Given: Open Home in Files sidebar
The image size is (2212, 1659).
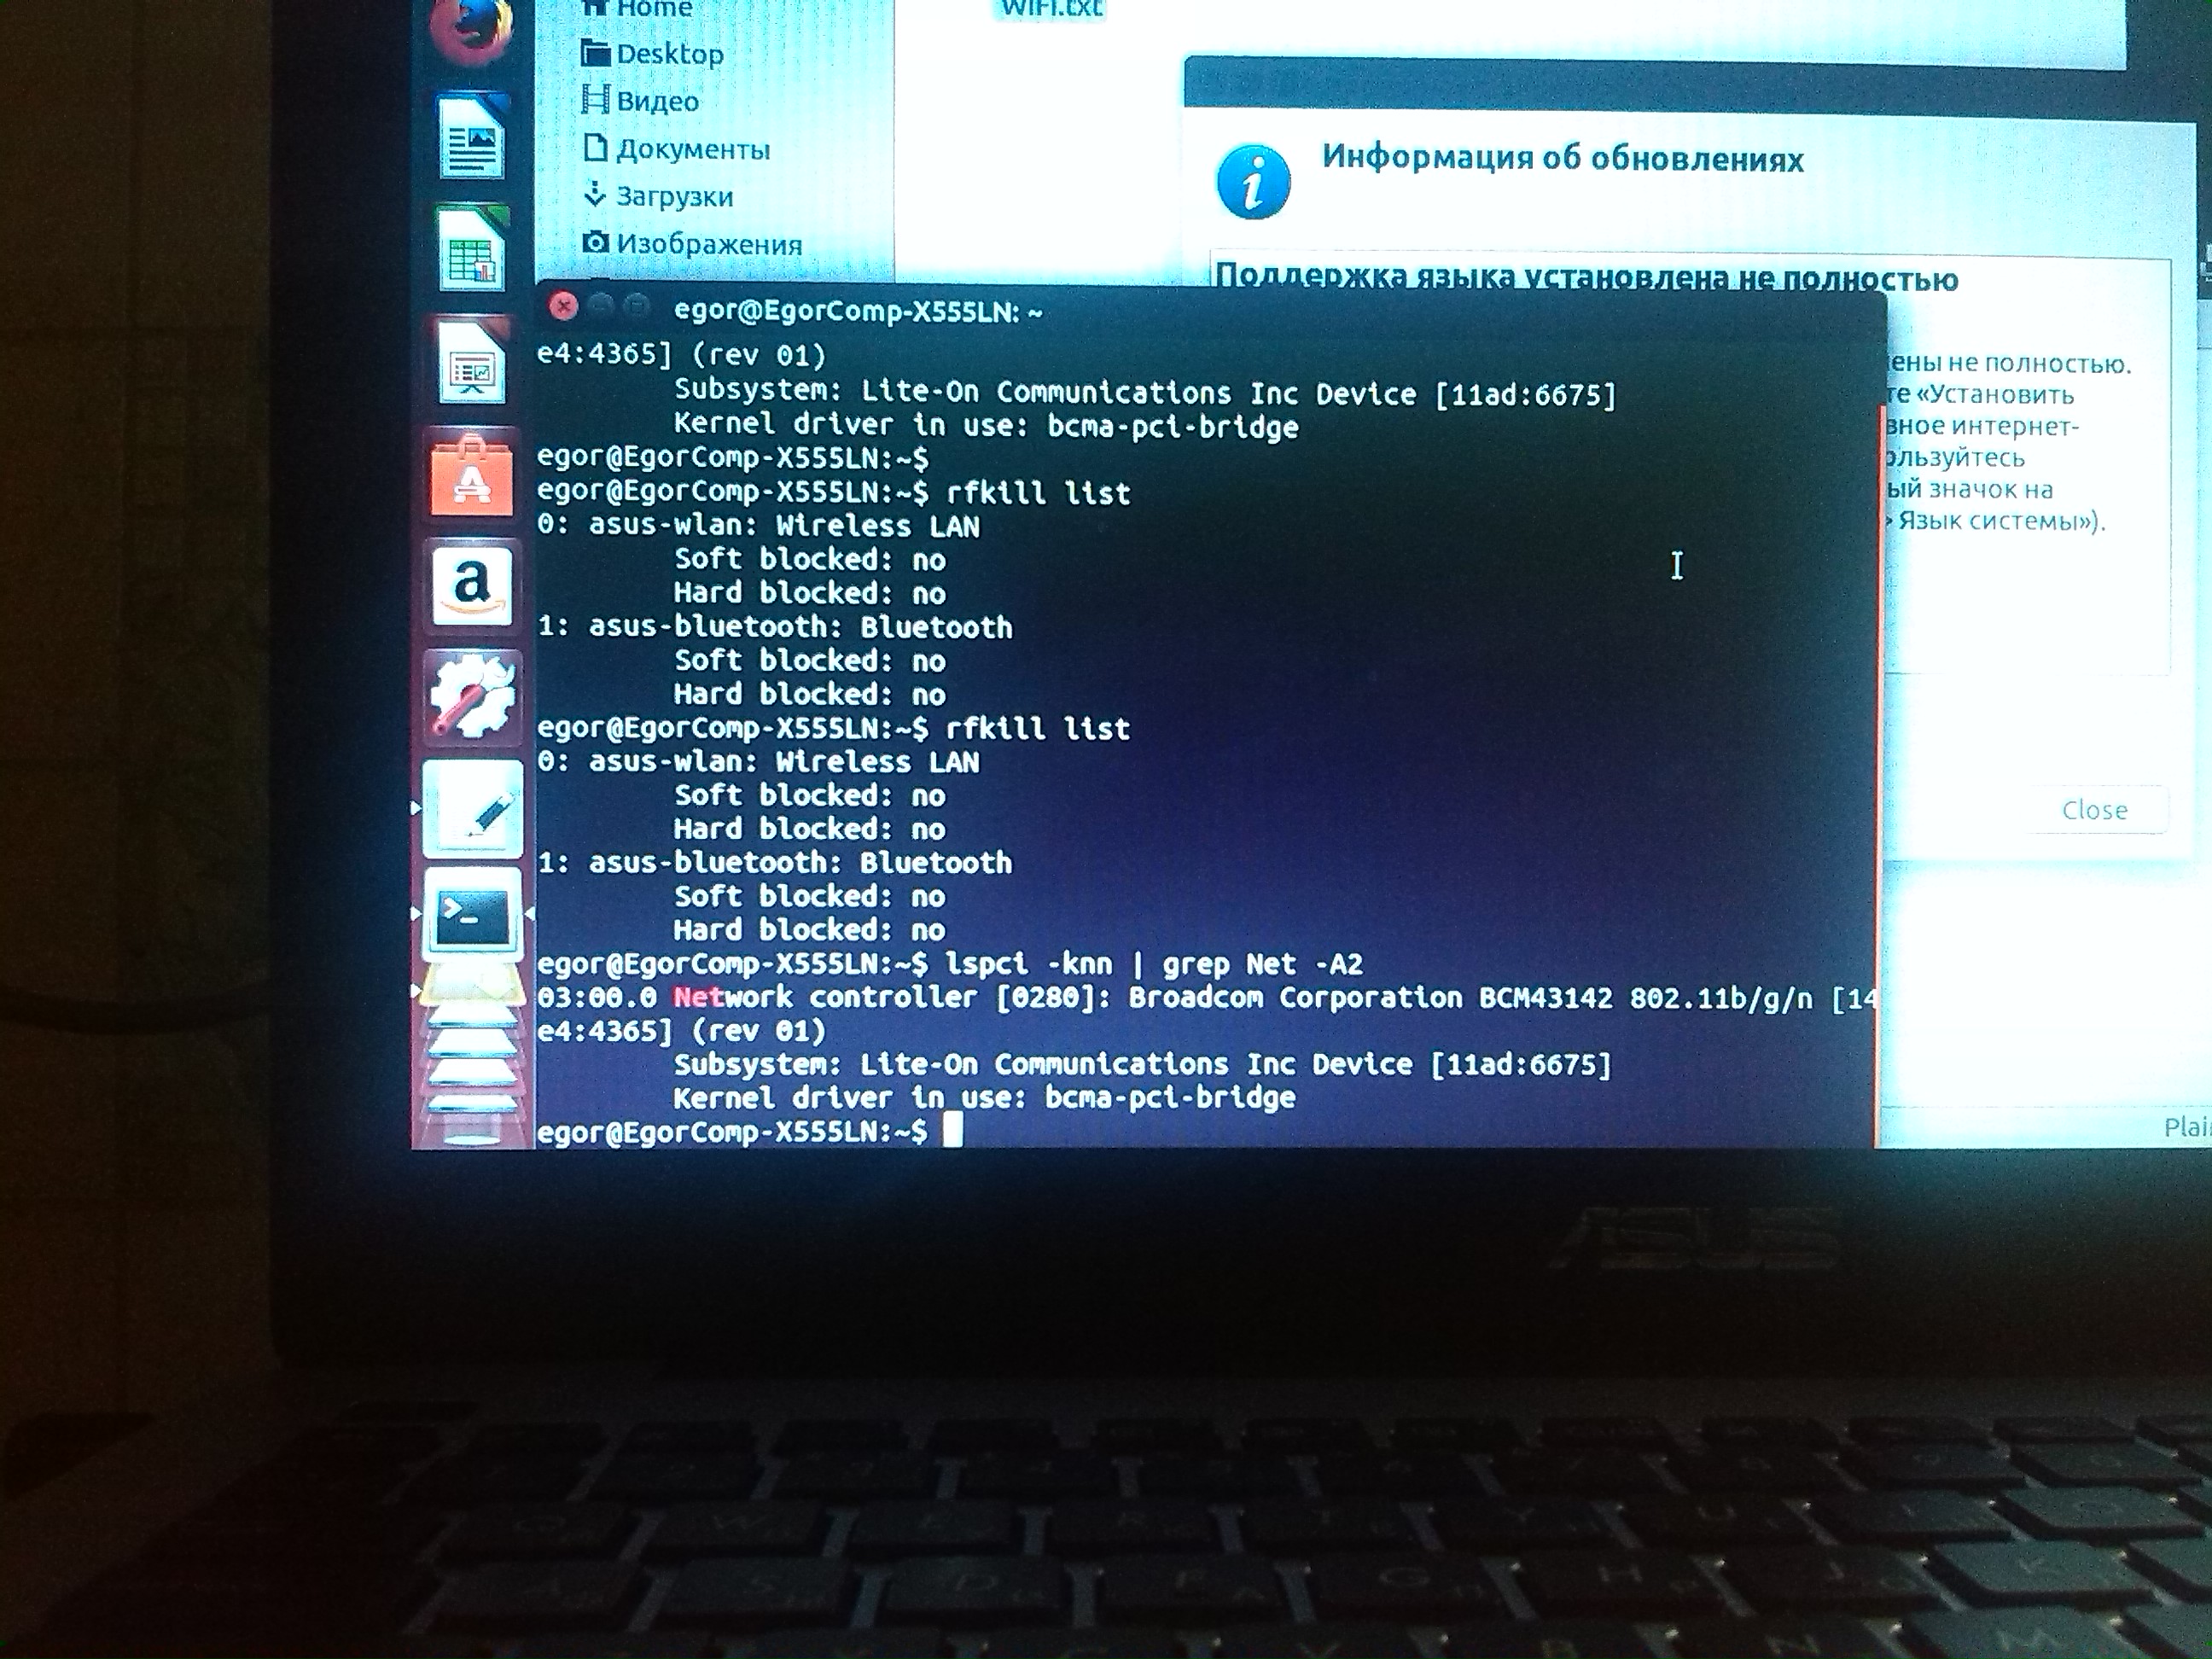Looking at the screenshot, I should click(637, 9).
